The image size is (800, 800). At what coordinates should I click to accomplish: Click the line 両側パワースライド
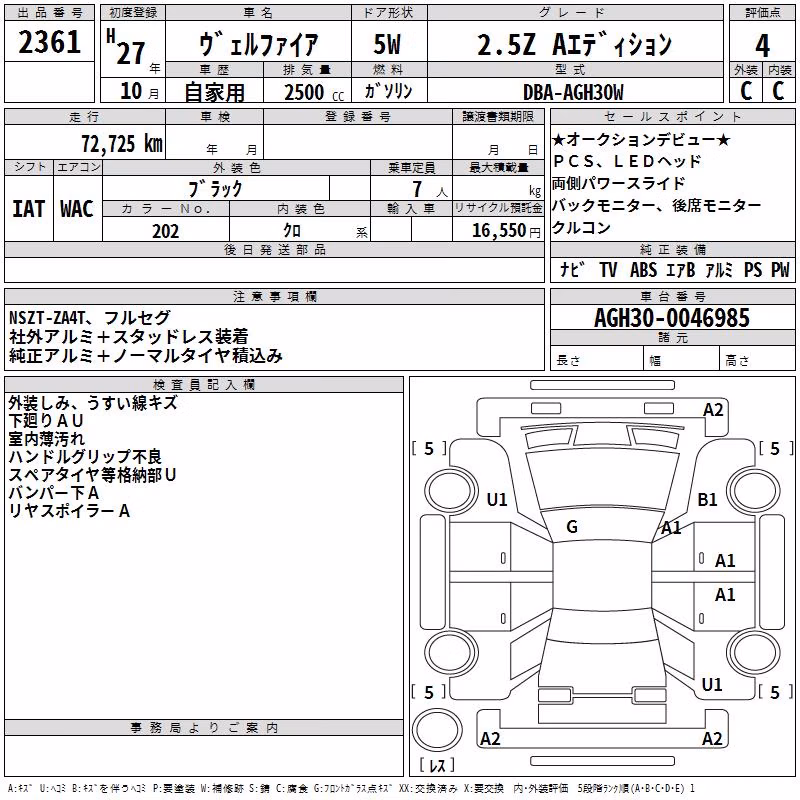point(618,183)
